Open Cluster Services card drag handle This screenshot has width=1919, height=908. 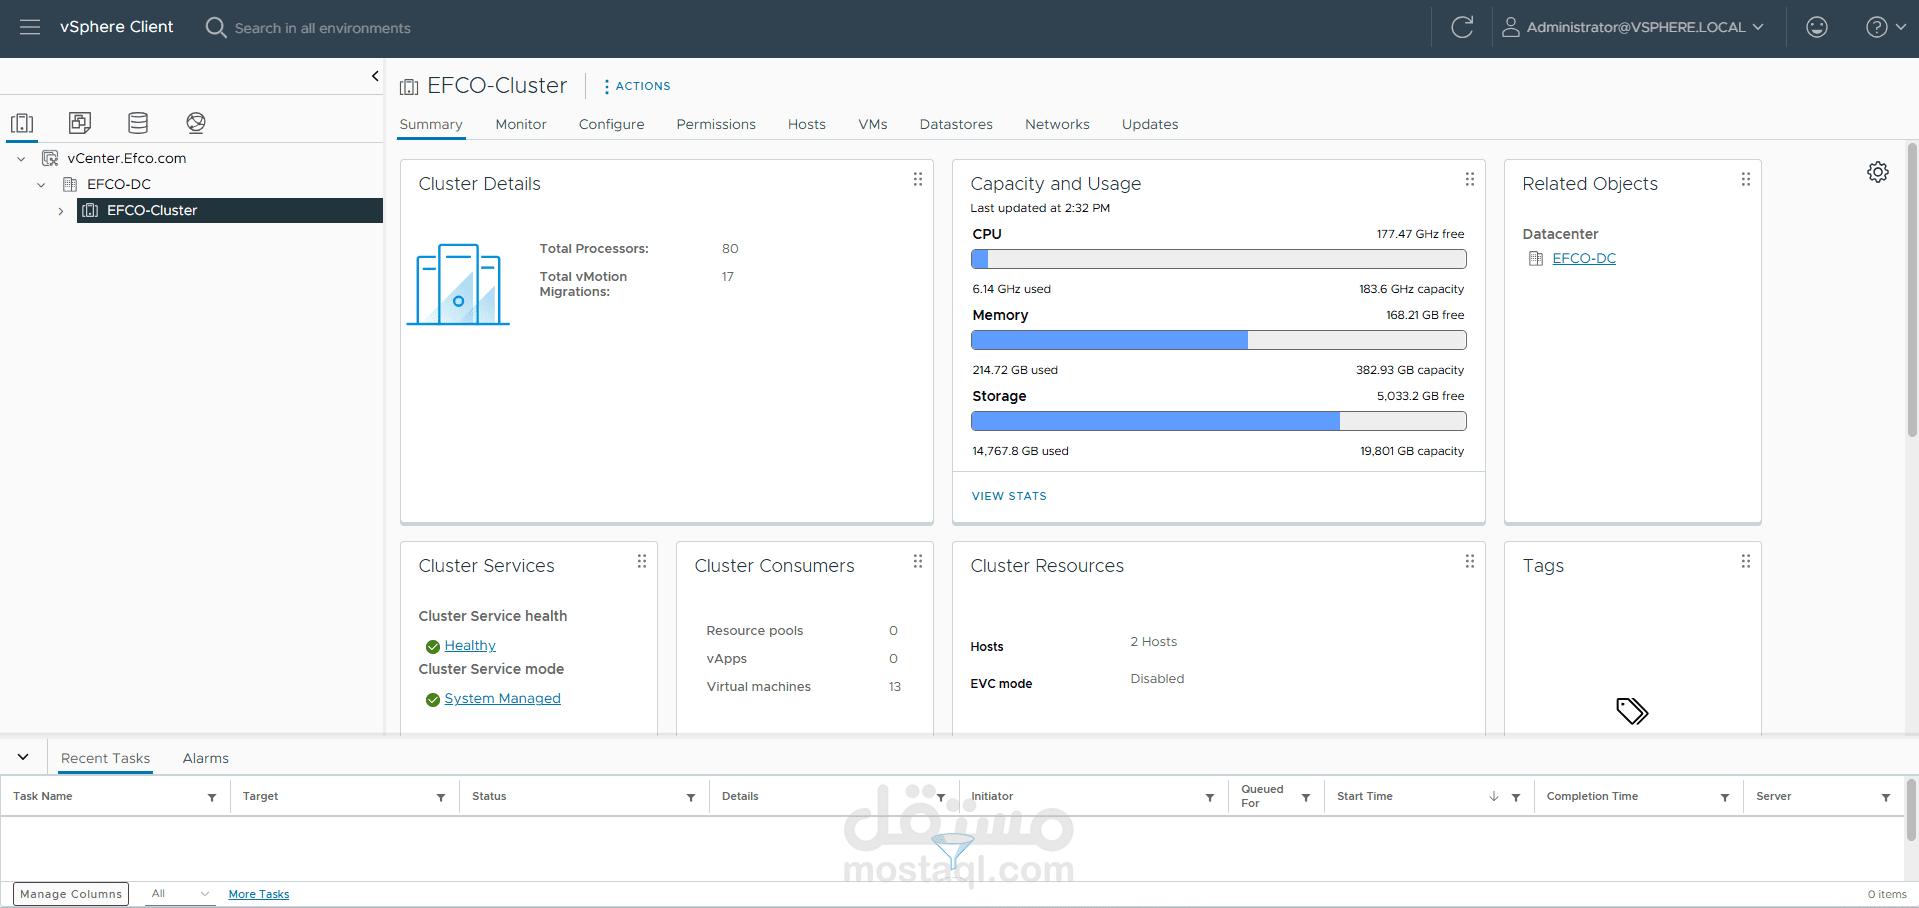(x=641, y=561)
